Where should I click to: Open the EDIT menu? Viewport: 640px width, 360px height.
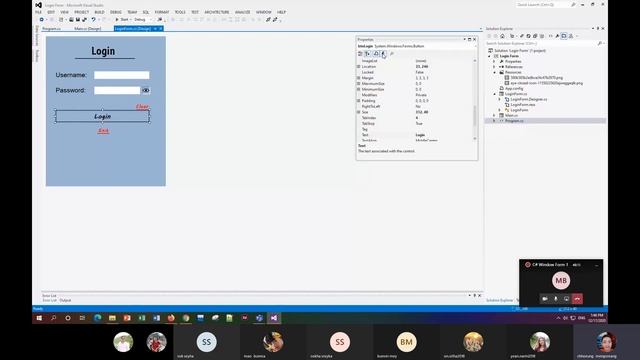point(51,12)
